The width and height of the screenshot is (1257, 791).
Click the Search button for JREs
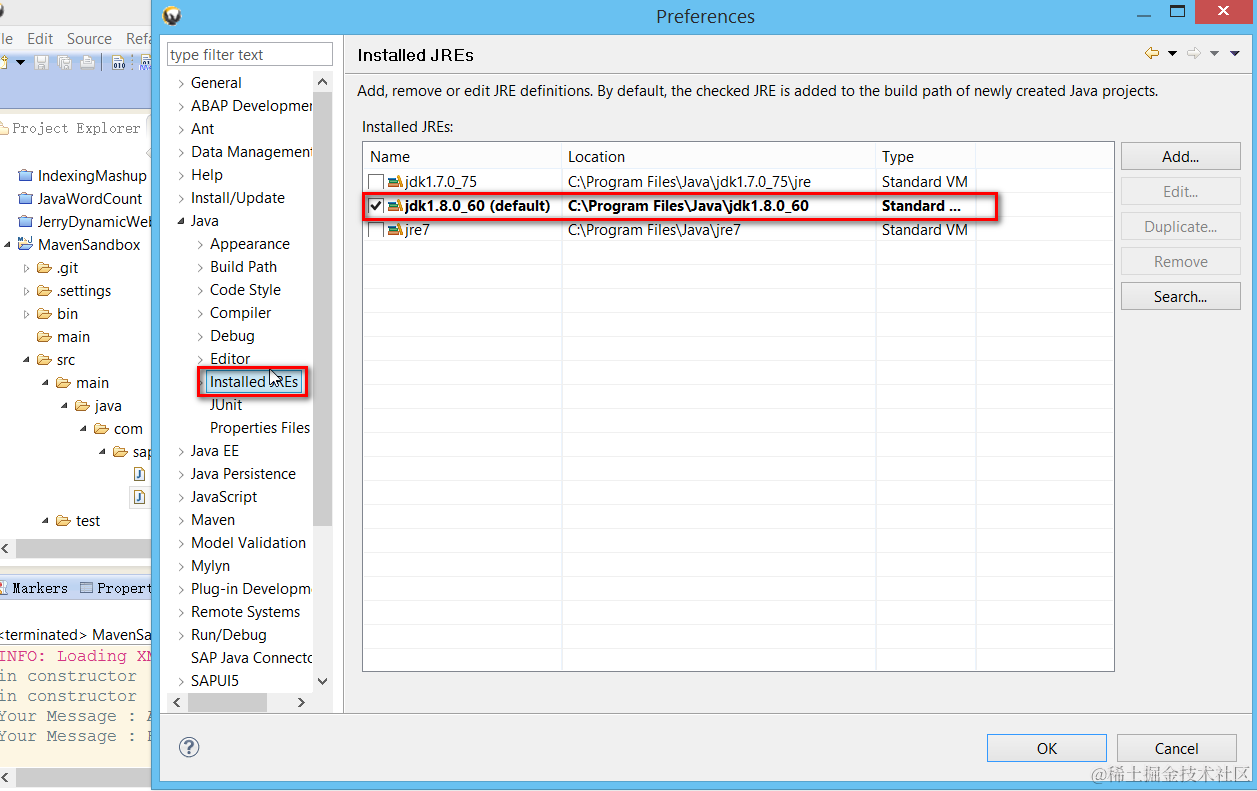[x=1180, y=296]
